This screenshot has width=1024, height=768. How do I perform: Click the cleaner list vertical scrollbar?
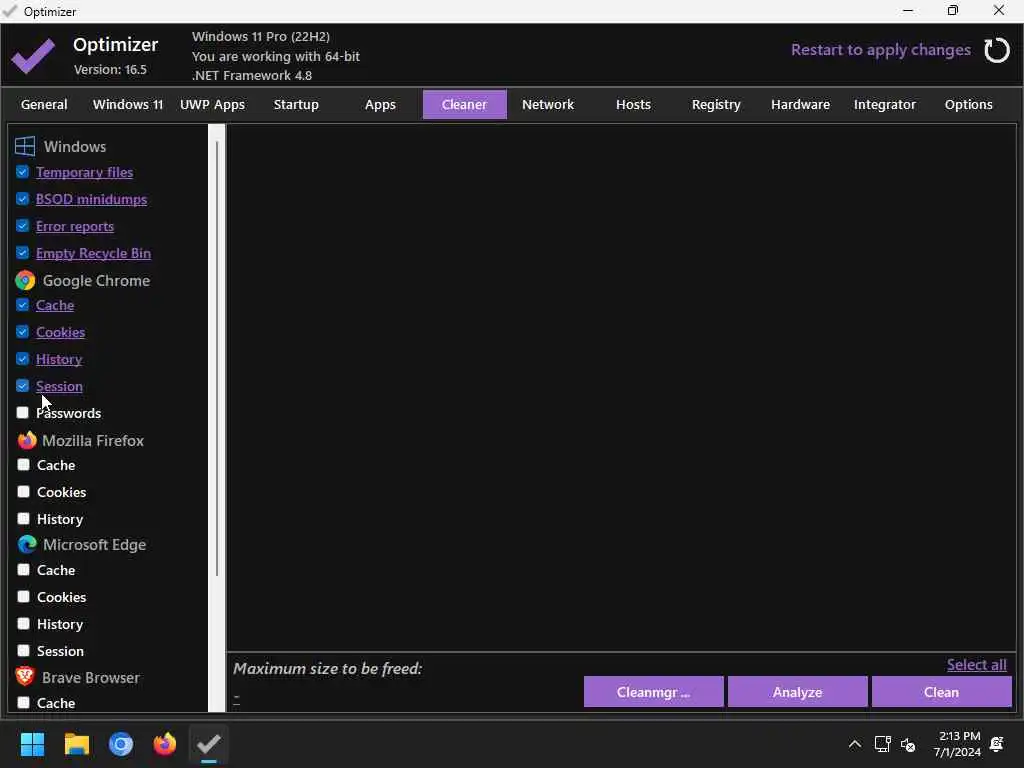coord(217,359)
